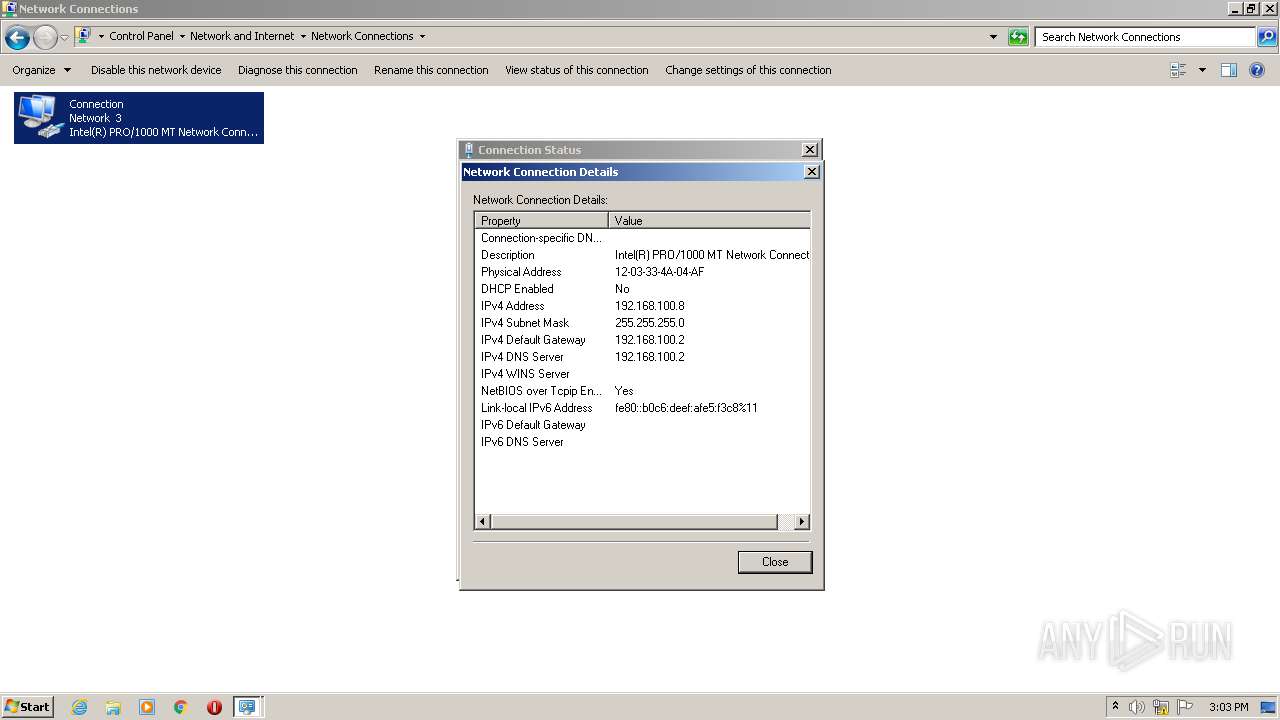
Task: Expand dropdown after Network and Internet
Action: click(x=303, y=36)
